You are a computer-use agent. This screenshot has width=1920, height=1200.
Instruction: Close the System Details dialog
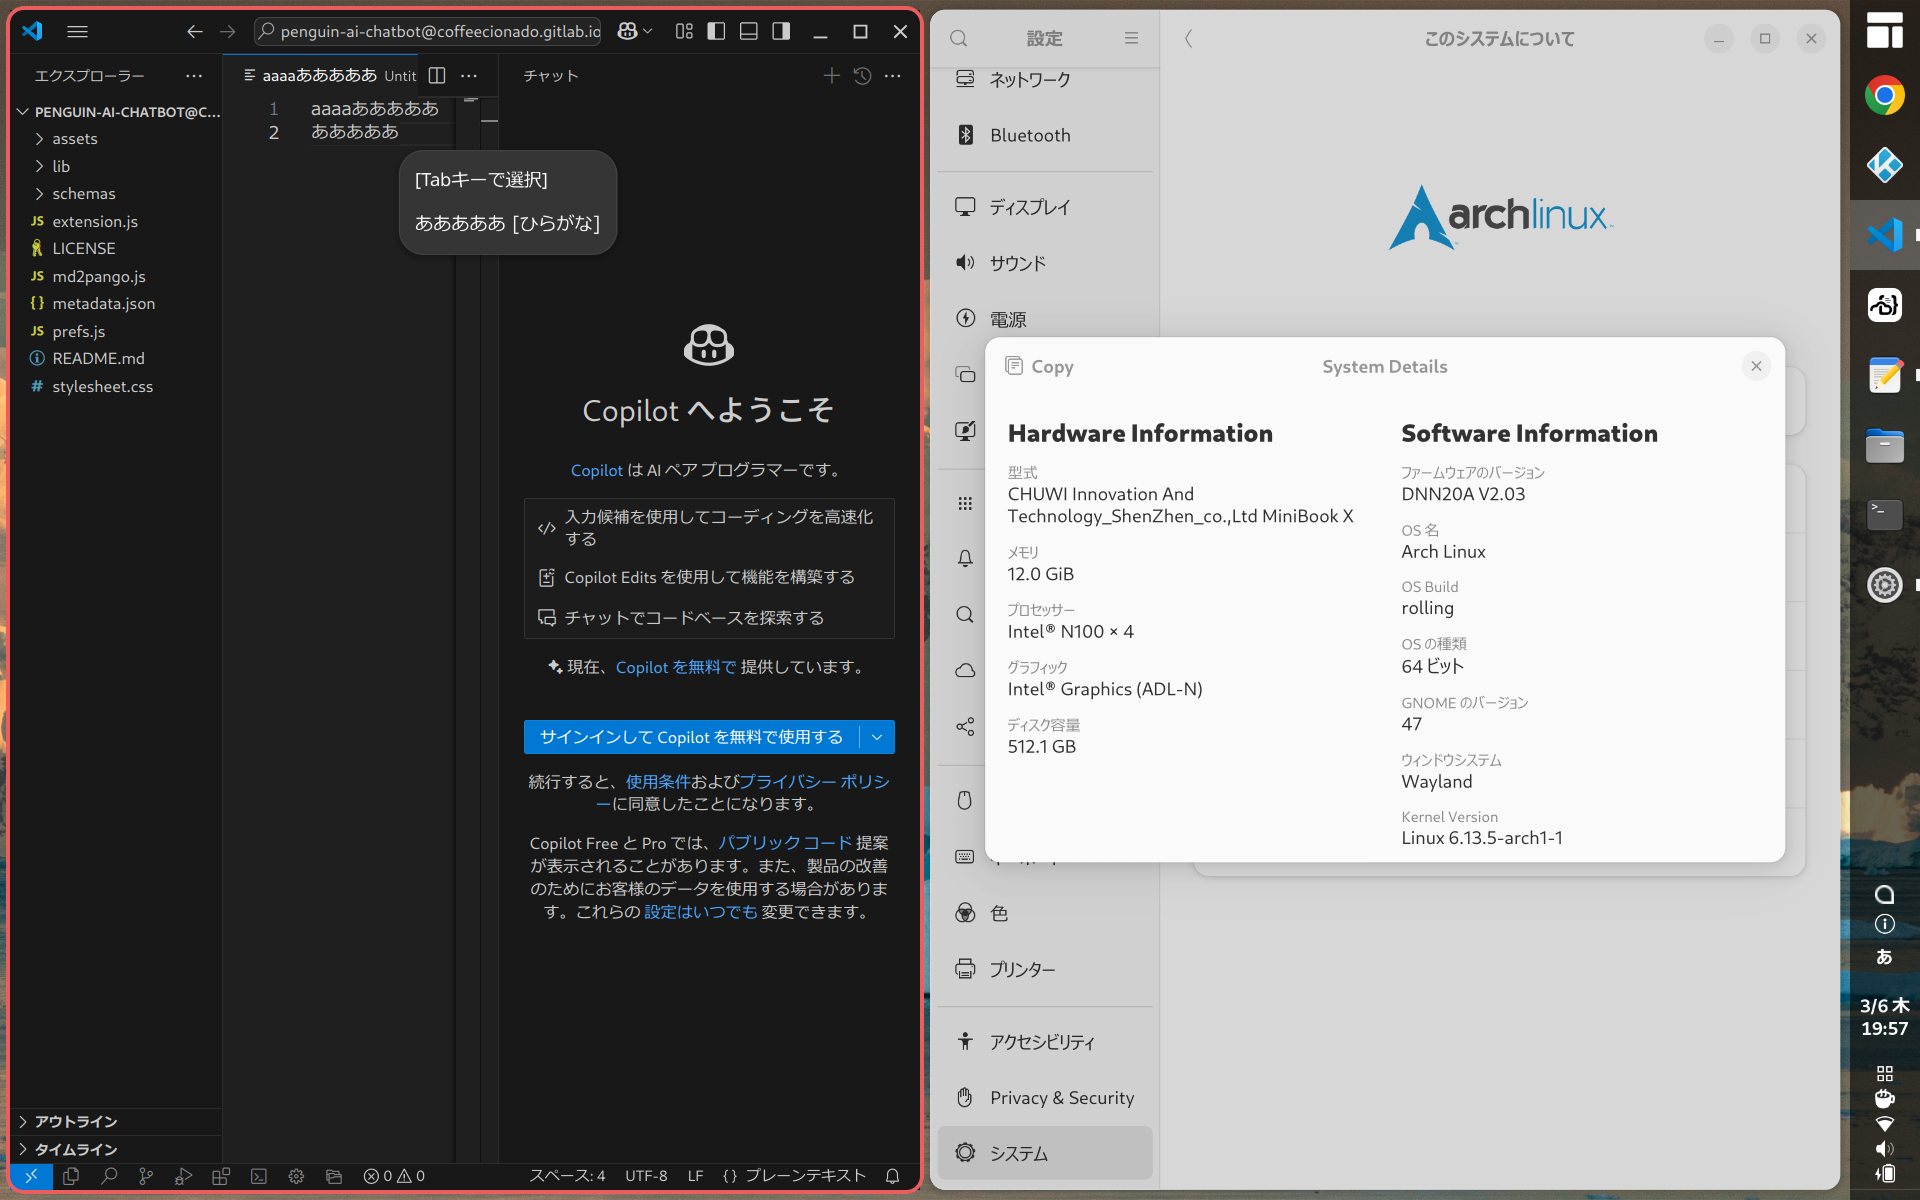coord(1756,366)
